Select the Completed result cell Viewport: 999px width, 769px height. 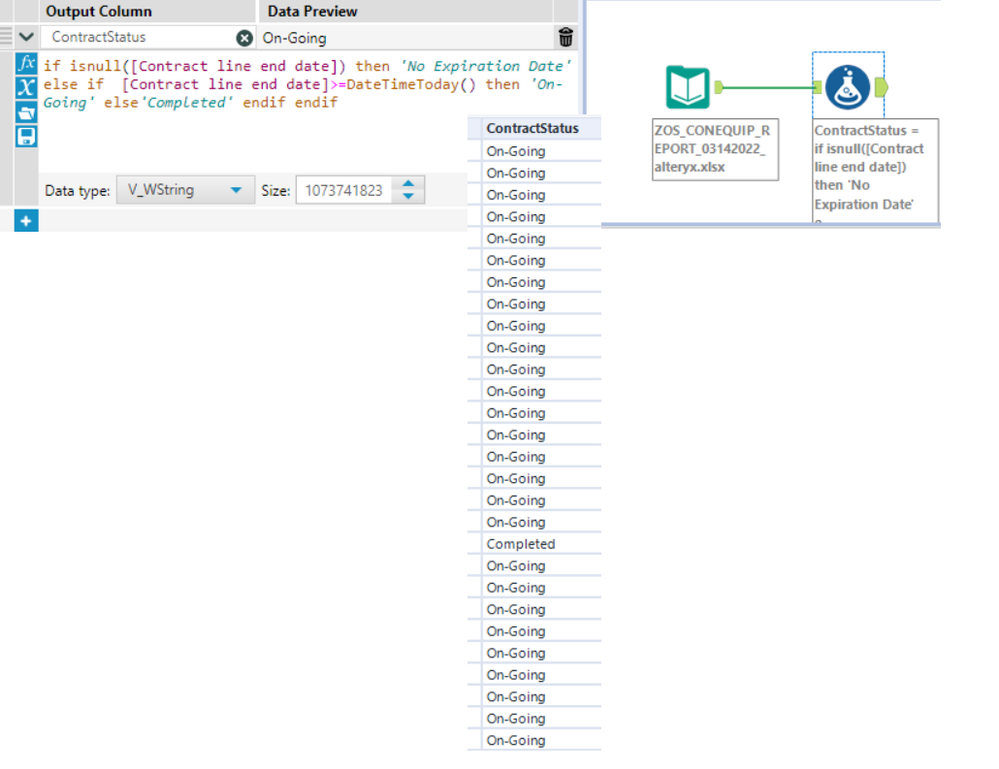click(542, 544)
